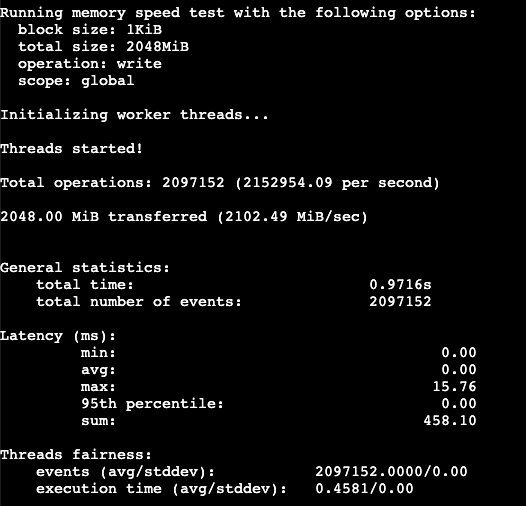
Task: Click the Running memory speed test header line
Action: click(238, 13)
